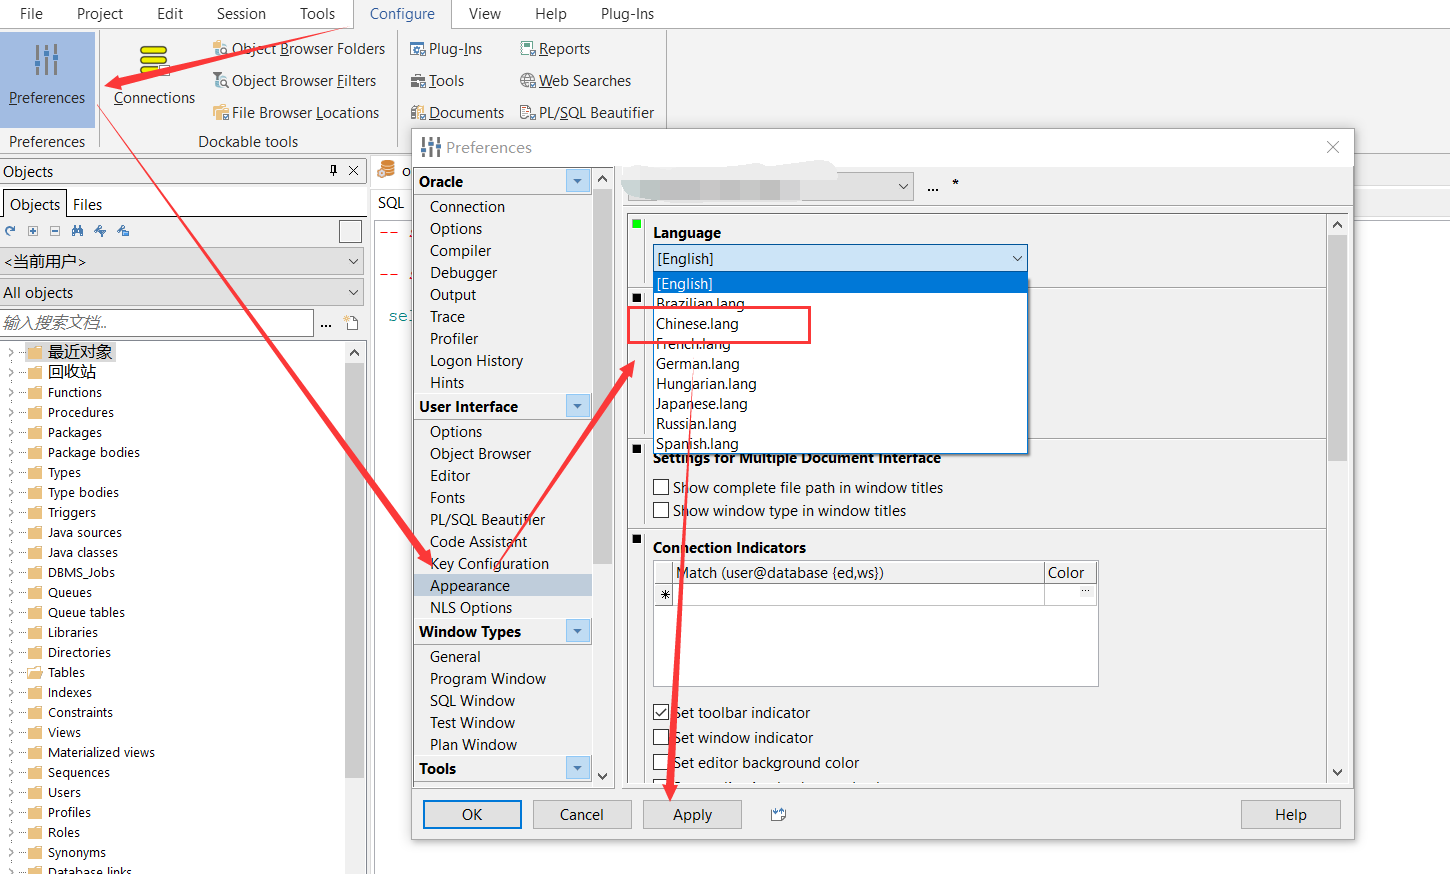Open the File menu

pyautogui.click(x=31, y=14)
